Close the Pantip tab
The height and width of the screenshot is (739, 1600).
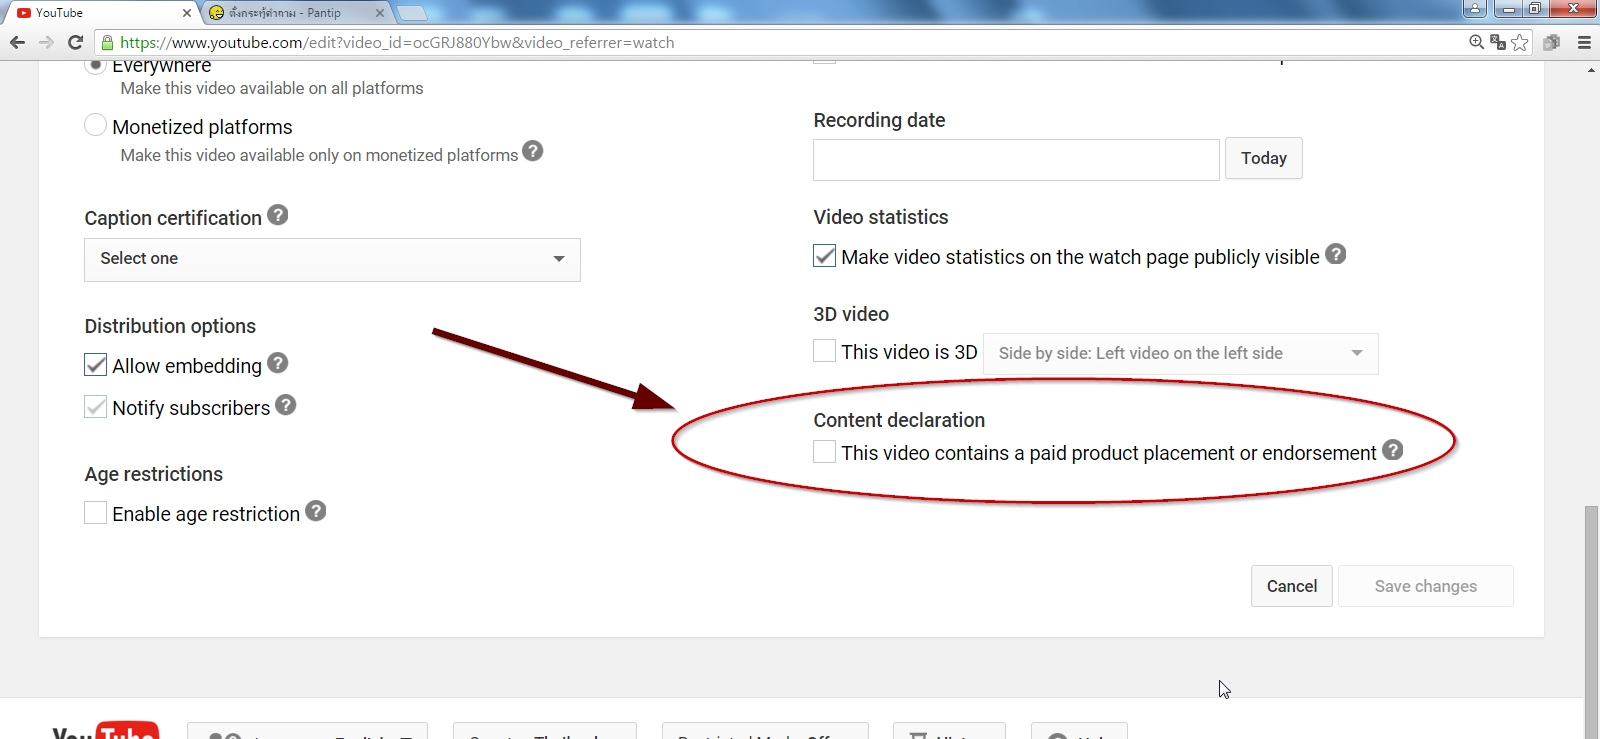coord(380,13)
